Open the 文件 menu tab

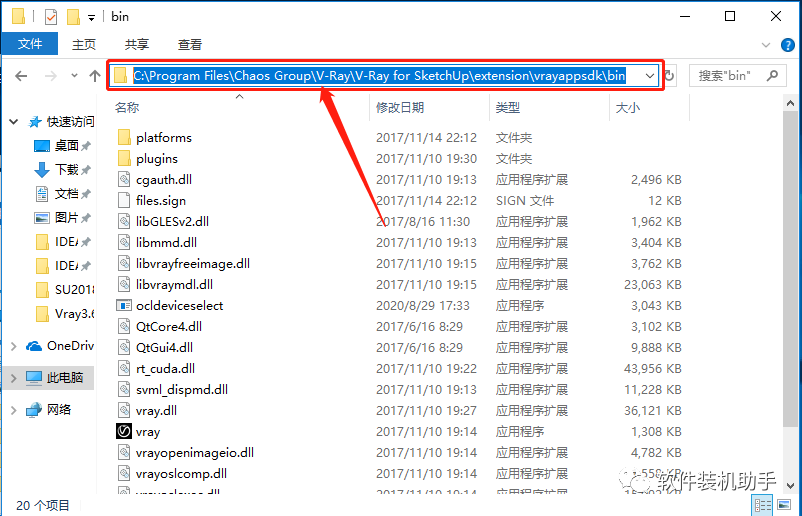point(30,44)
